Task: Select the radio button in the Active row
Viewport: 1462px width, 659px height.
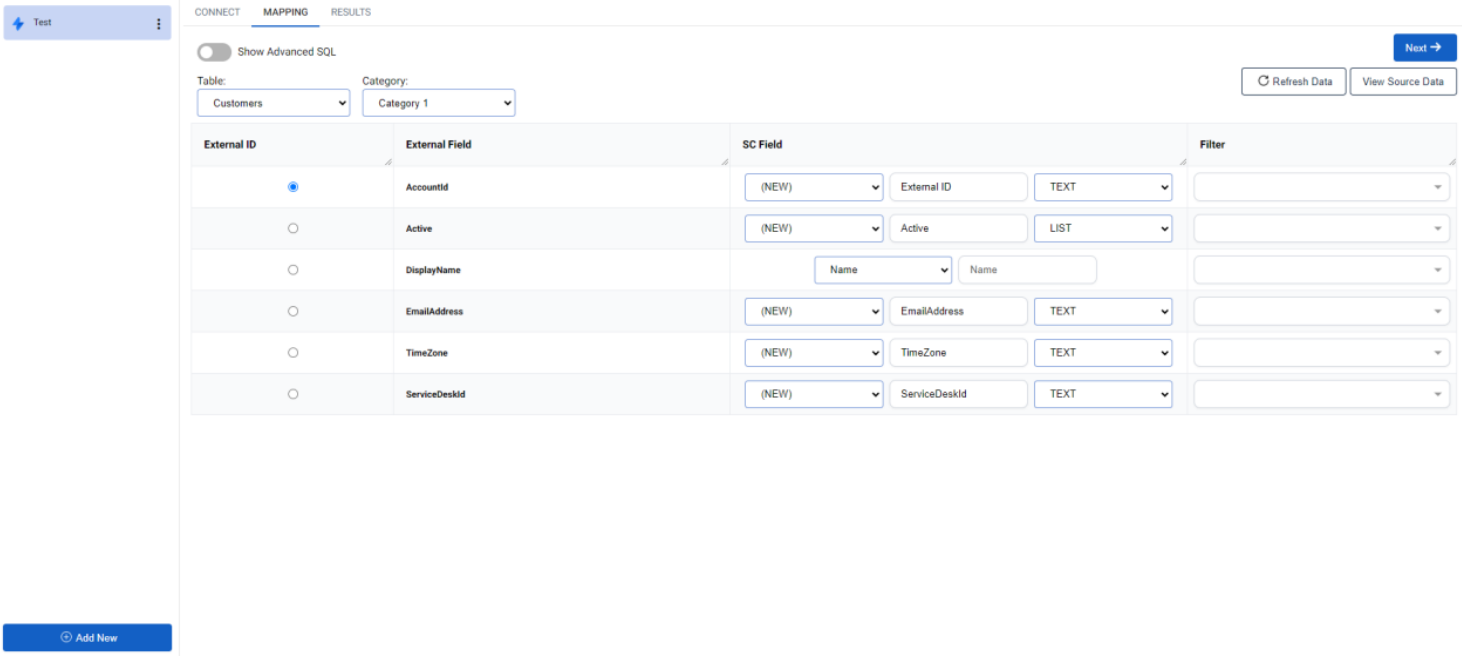Action: click(293, 228)
